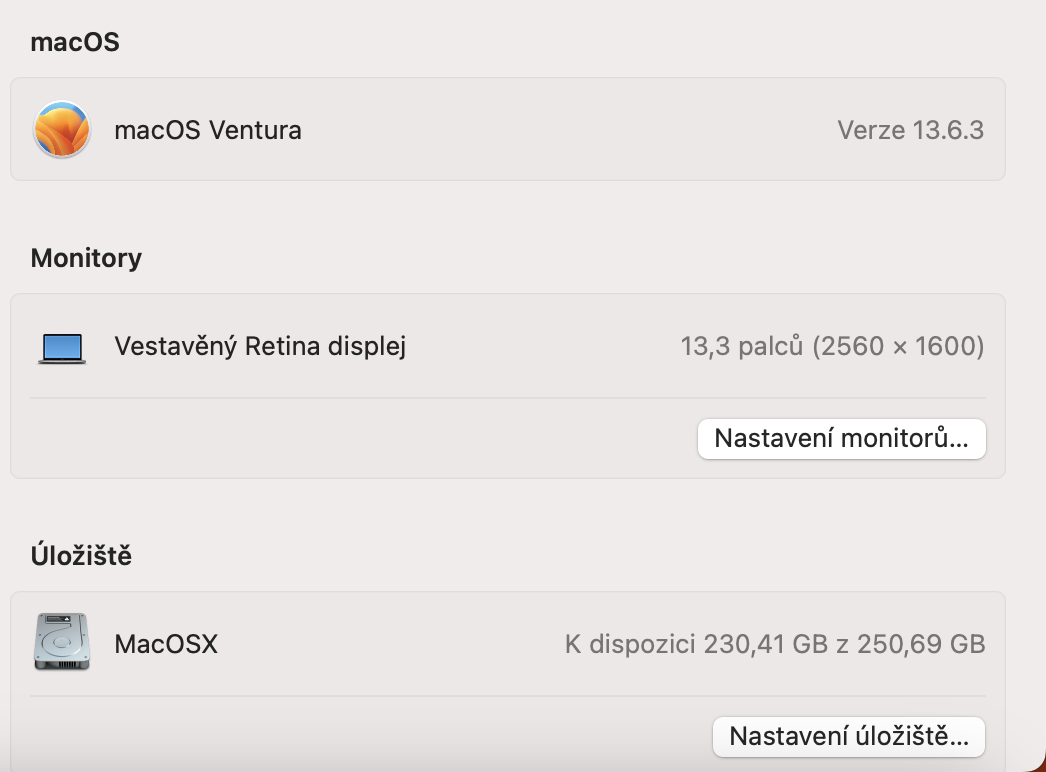Open Nastavení monitorů display settings
Viewport: 1046px width, 772px height.
coord(841,439)
